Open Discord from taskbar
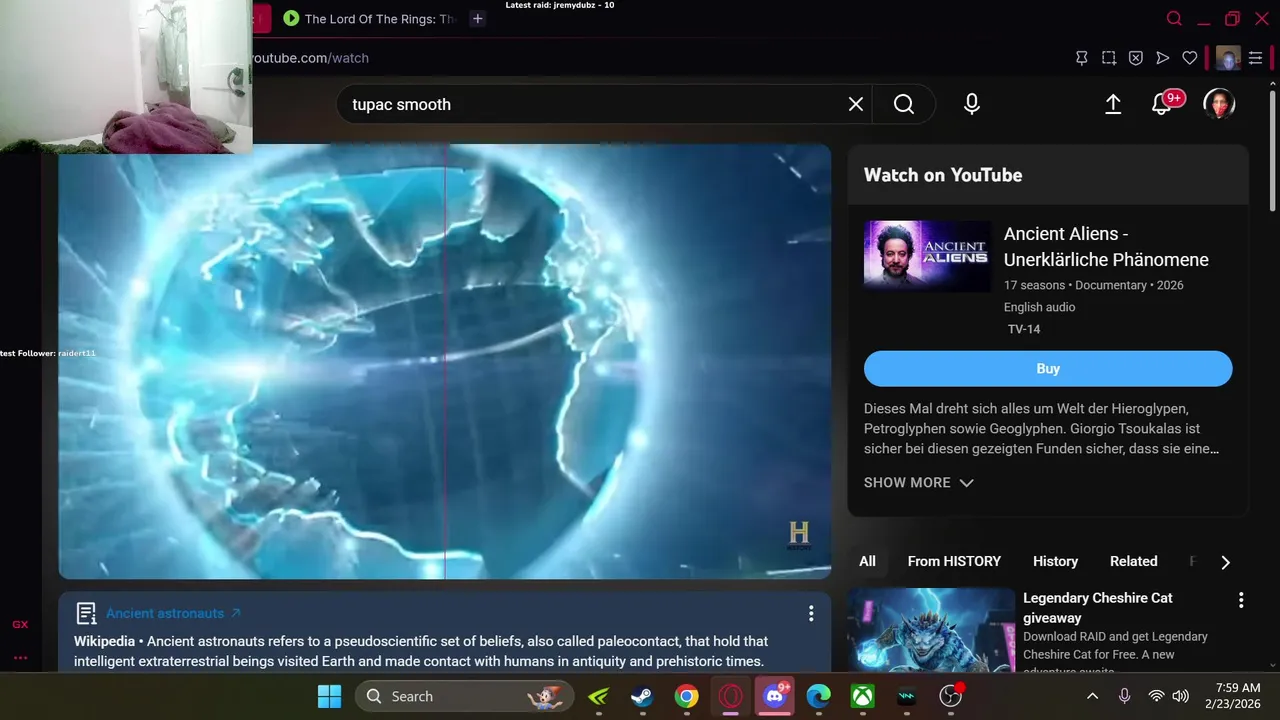The width and height of the screenshot is (1280, 720). pyautogui.click(x=776, y=696)
